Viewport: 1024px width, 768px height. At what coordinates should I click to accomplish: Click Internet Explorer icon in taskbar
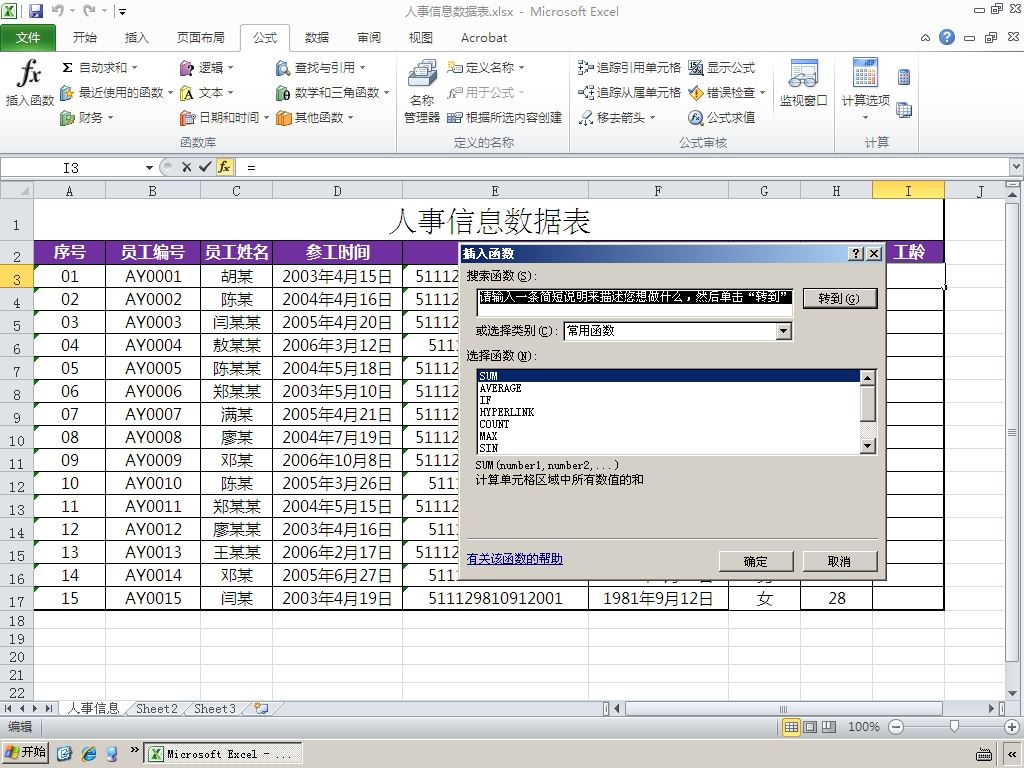[x=88, y=754]
